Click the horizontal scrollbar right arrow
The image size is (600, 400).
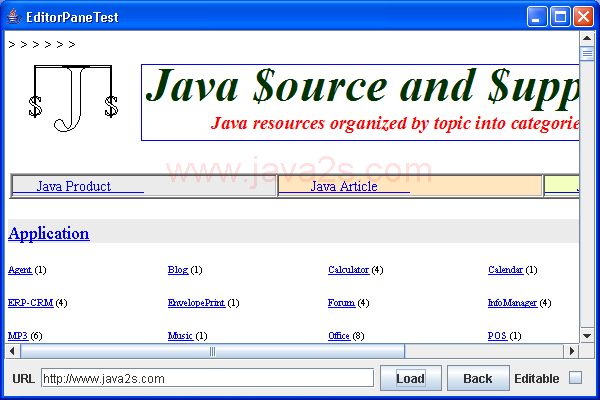(571, 351)
